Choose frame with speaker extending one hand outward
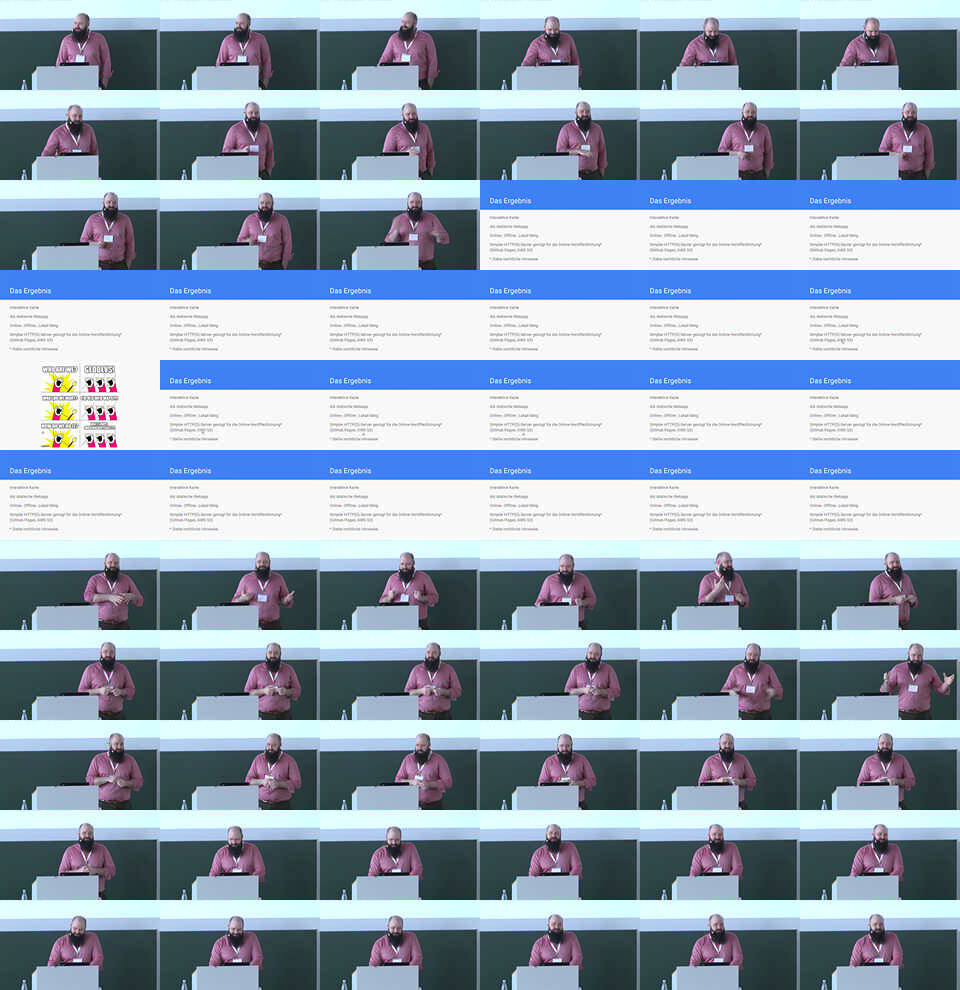The width and height of the screenshot is (960, 990). pyautogui.click(x=240, y=585)
